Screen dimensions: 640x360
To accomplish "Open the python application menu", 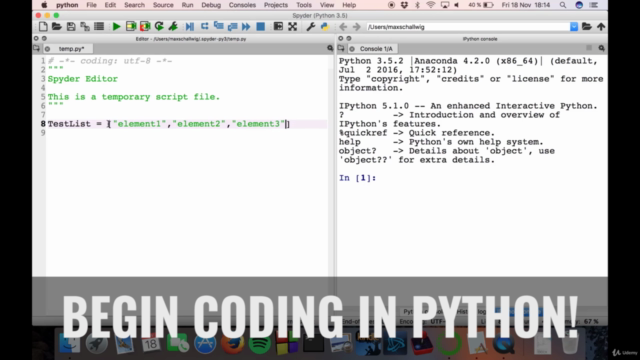I will [x=67, y=5].
